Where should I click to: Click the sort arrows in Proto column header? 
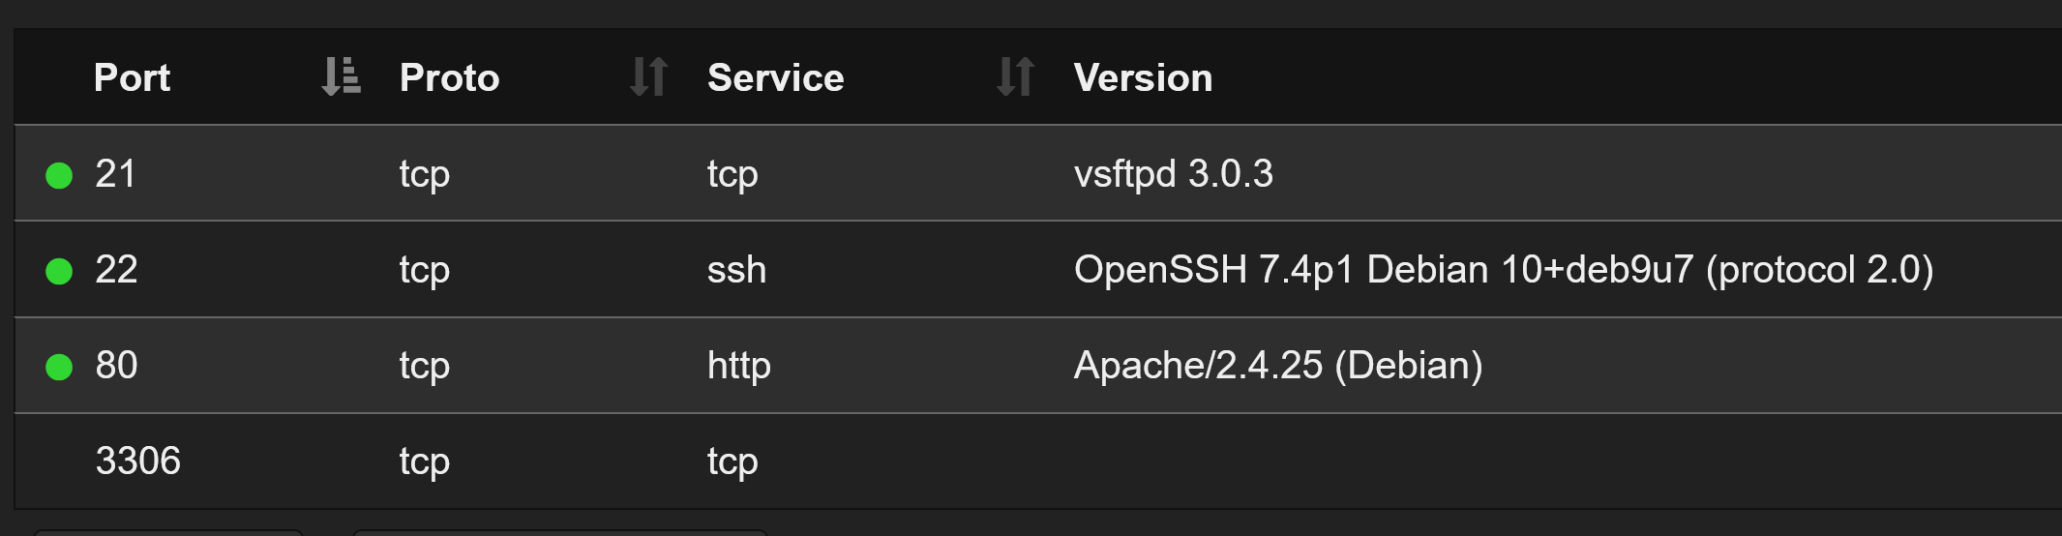click(x=648, y=77)
